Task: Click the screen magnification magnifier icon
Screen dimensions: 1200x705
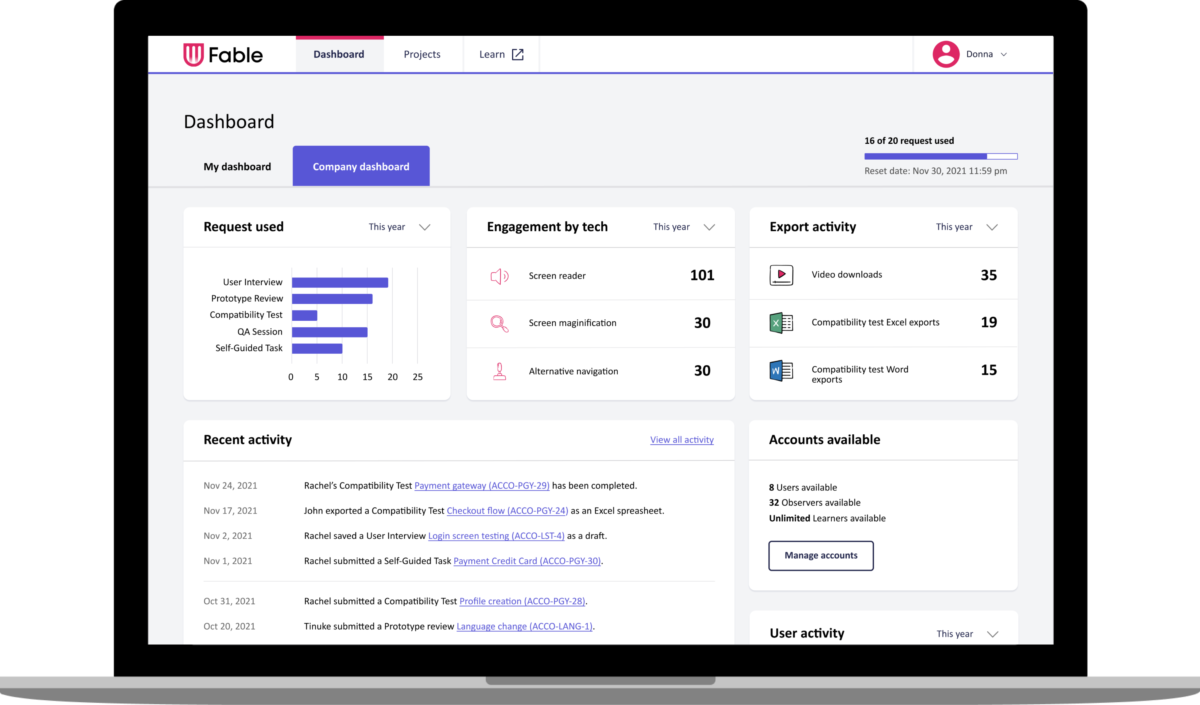Action: point(499,324)
